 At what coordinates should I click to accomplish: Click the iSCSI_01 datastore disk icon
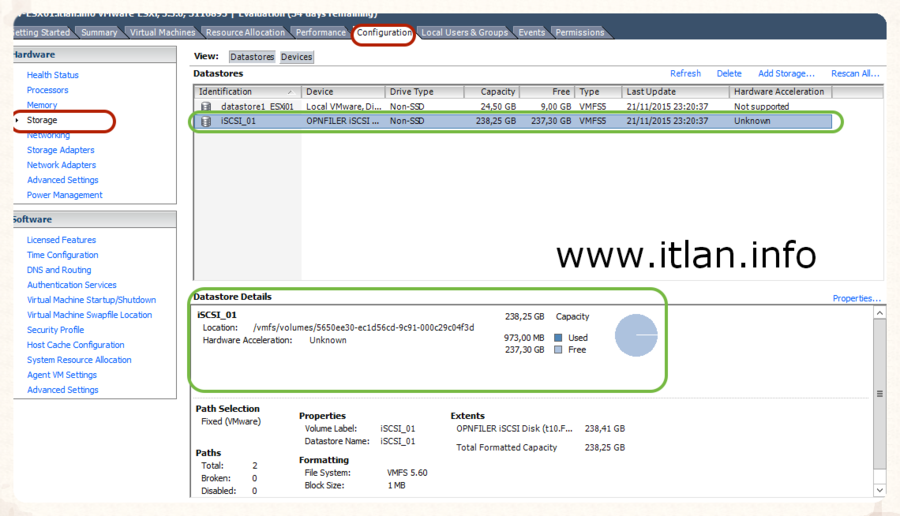(x=206, y=121)
